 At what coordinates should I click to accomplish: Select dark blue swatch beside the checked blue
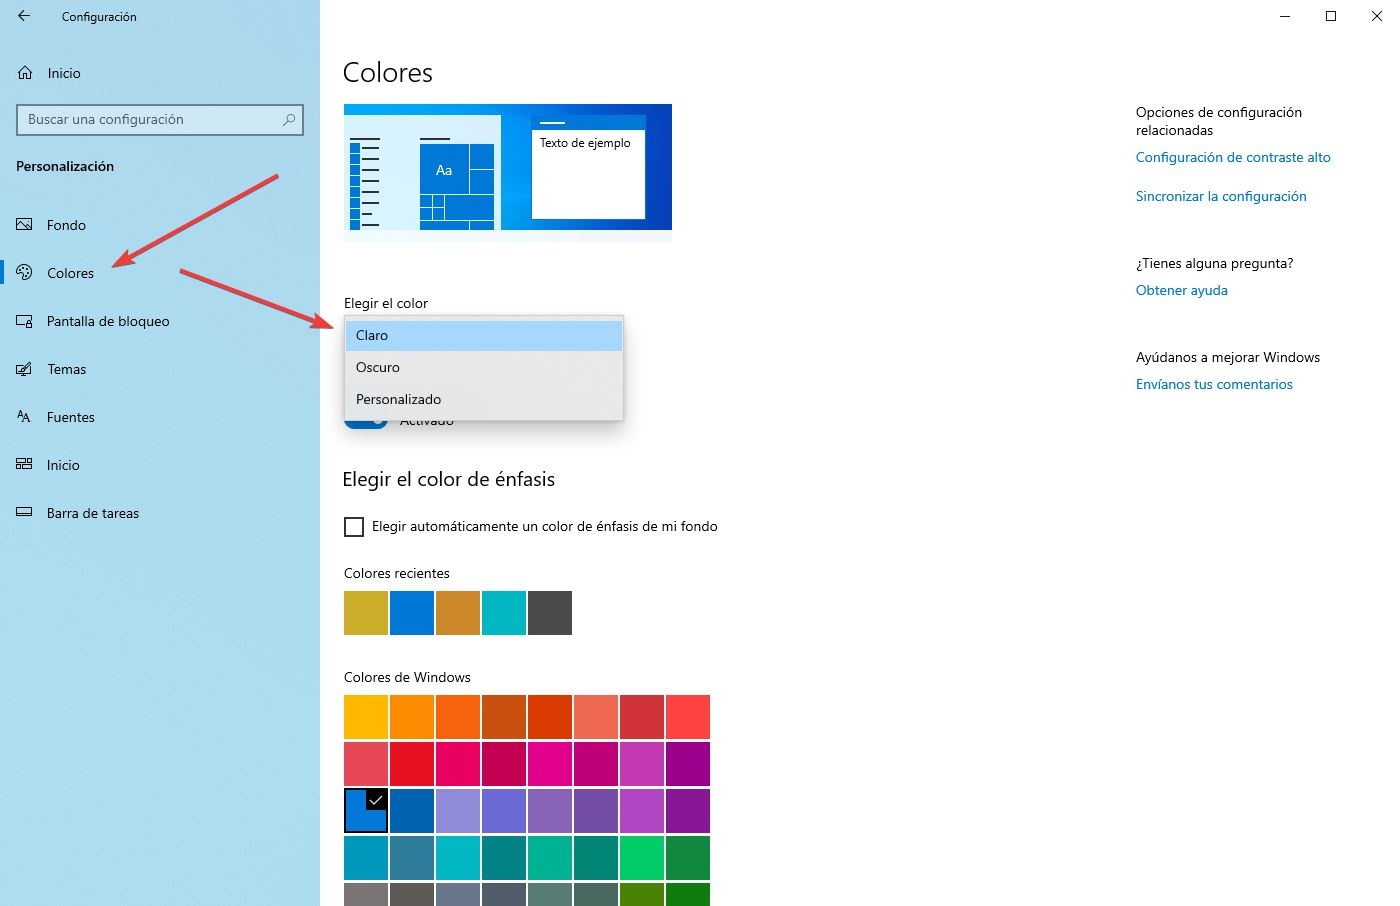point(412,811)
